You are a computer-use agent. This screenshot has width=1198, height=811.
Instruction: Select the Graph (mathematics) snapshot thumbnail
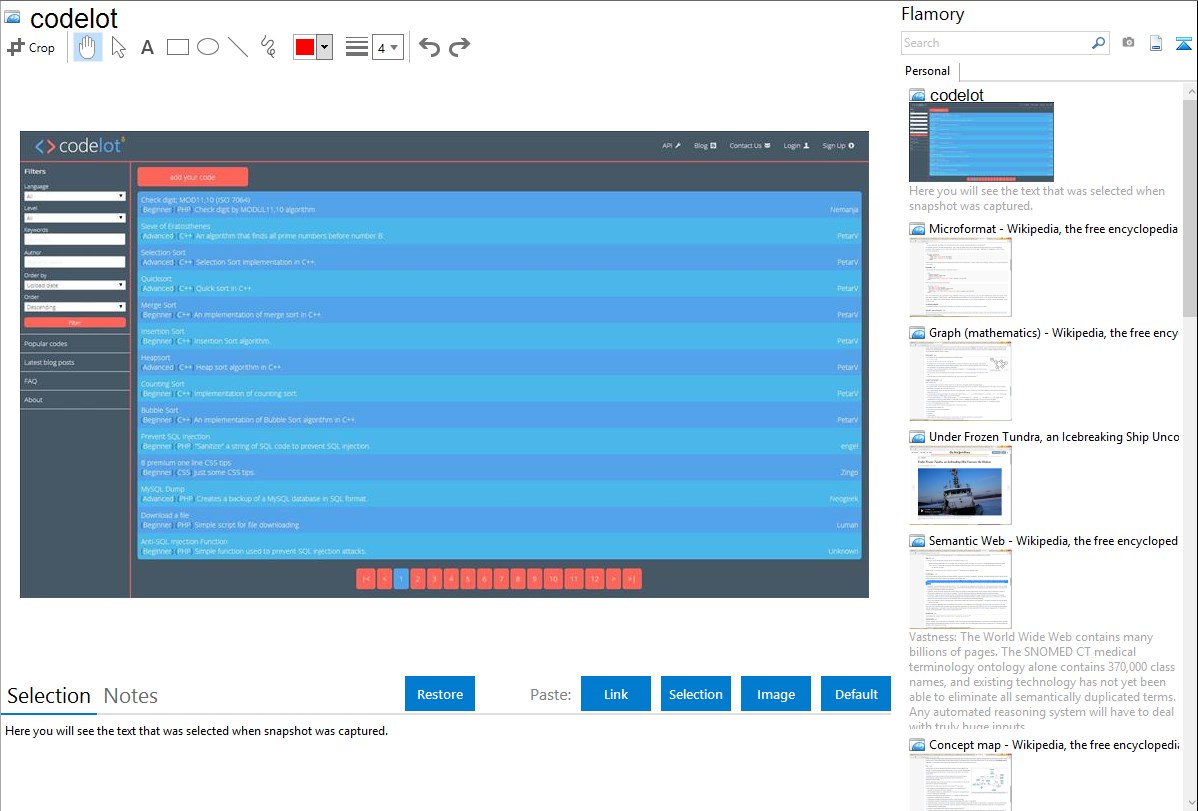point(960,381)
